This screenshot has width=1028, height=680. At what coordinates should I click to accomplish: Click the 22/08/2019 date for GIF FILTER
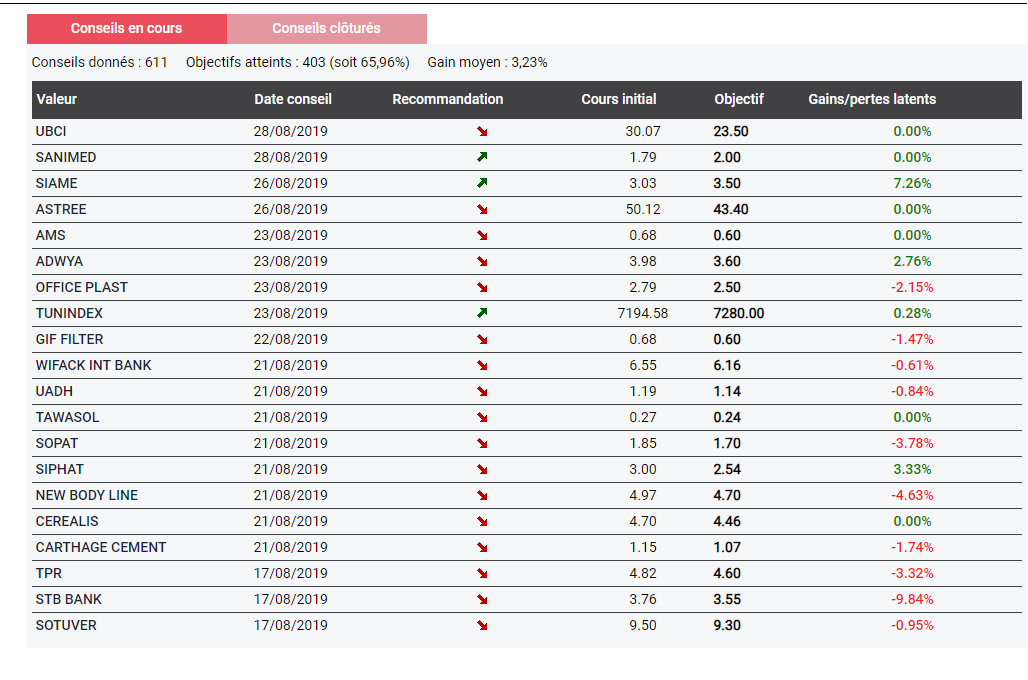(x=290, y=340)
